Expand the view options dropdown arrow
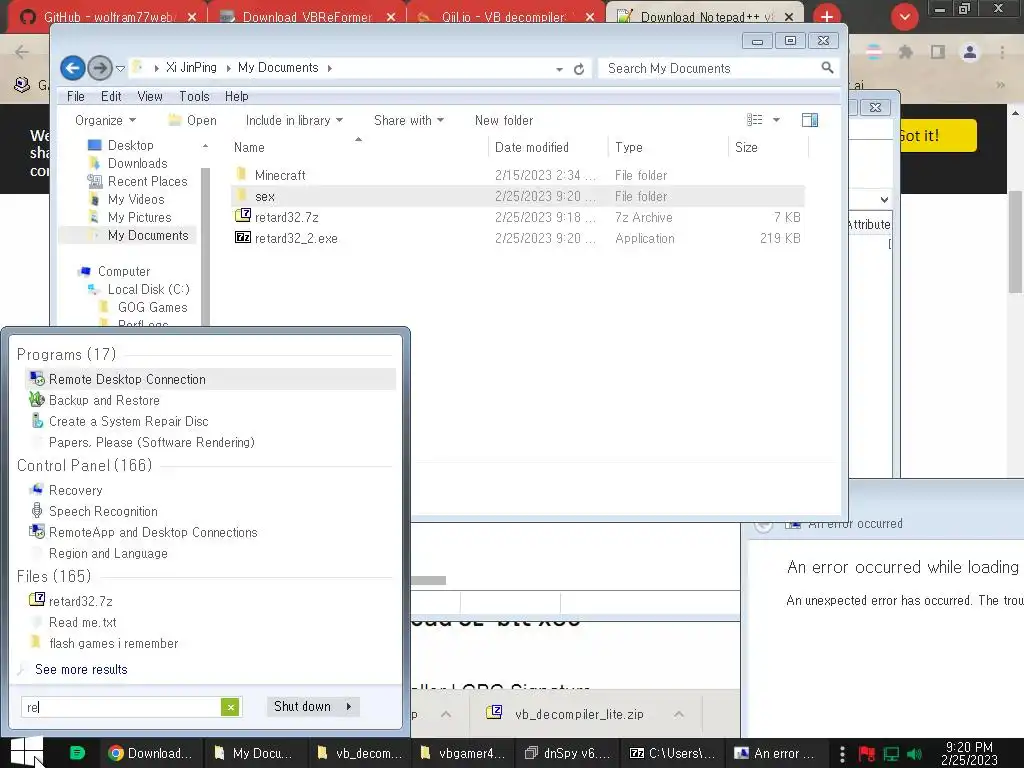Image resolution: width=1024 pixels, height=768 pixels. click(776, 120)
